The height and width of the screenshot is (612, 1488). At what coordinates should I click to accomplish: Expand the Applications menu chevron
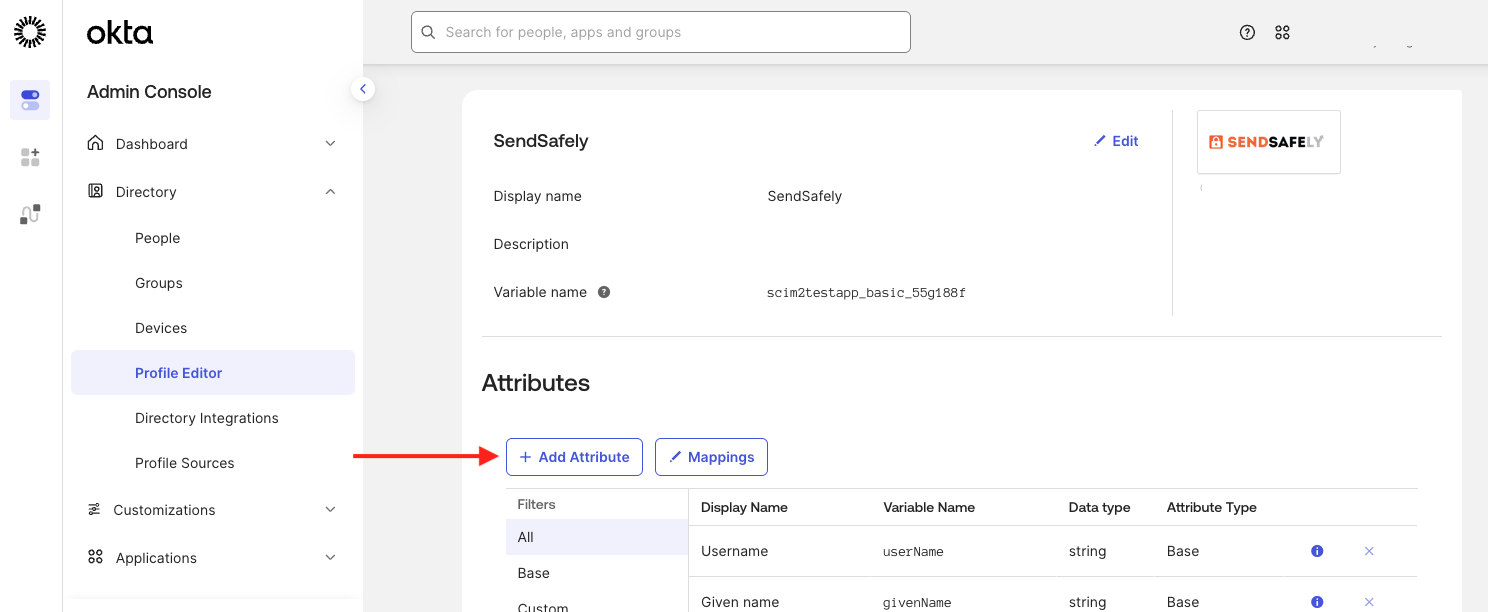330,558
